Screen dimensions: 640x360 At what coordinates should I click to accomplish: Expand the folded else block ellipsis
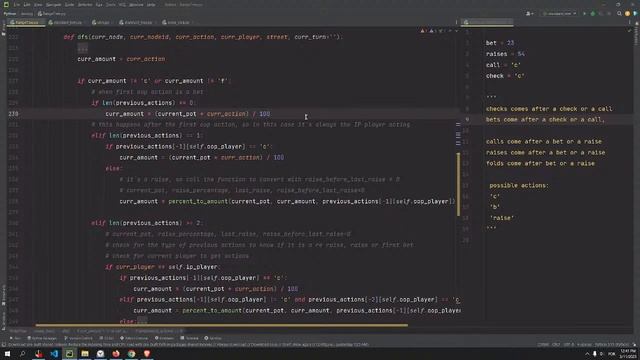[x=142, y=321]
